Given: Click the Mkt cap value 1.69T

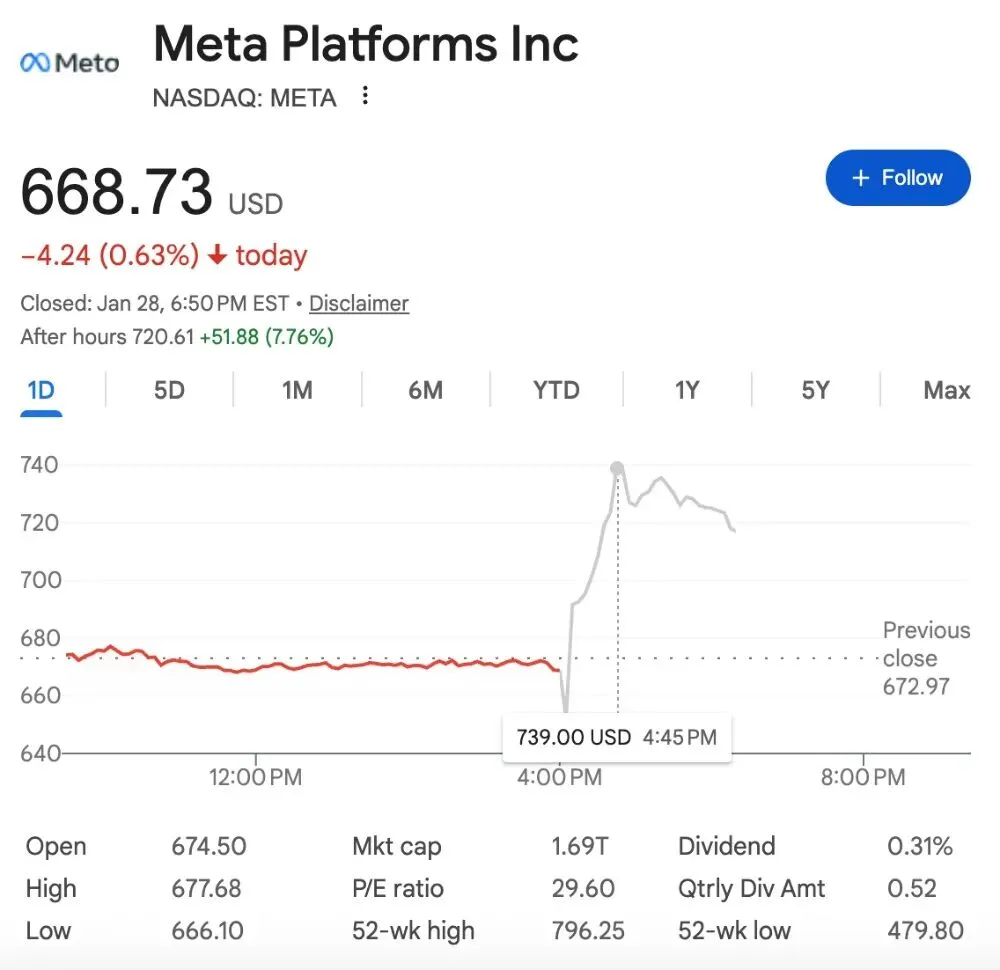Looking at the screenshot, I should coord(579,846).
